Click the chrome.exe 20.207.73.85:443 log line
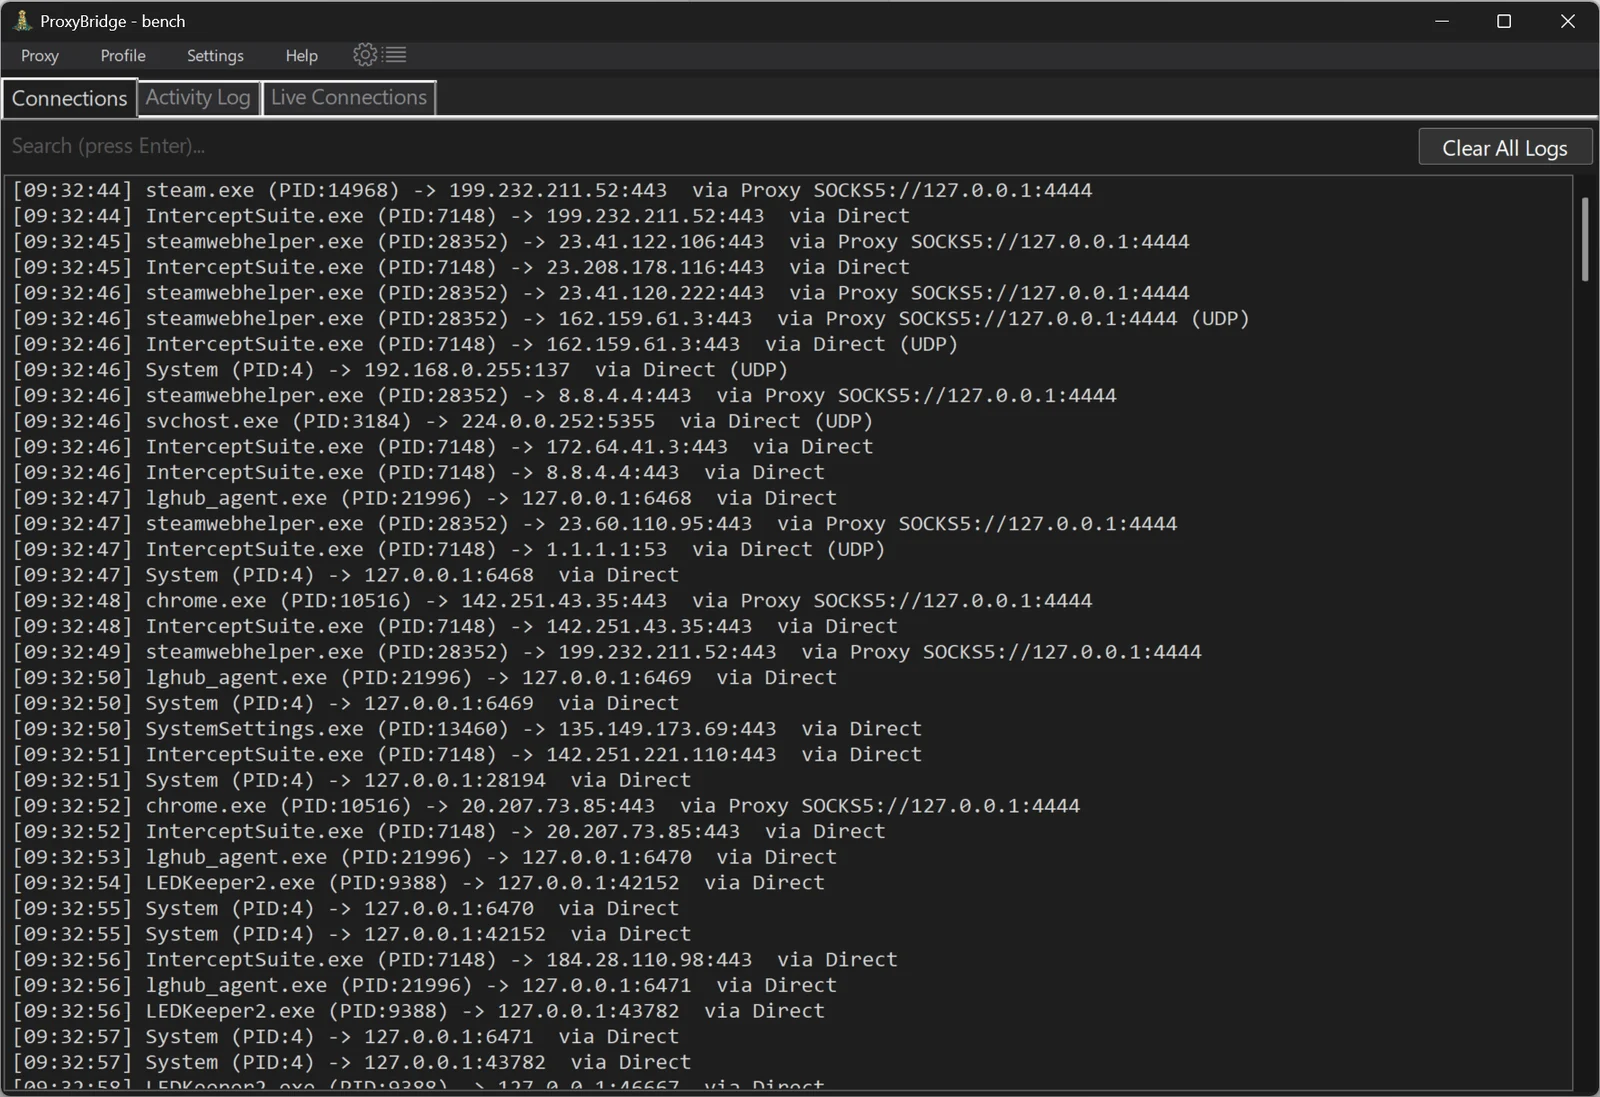This screenshot has height=1097, width=1600. 546,806
